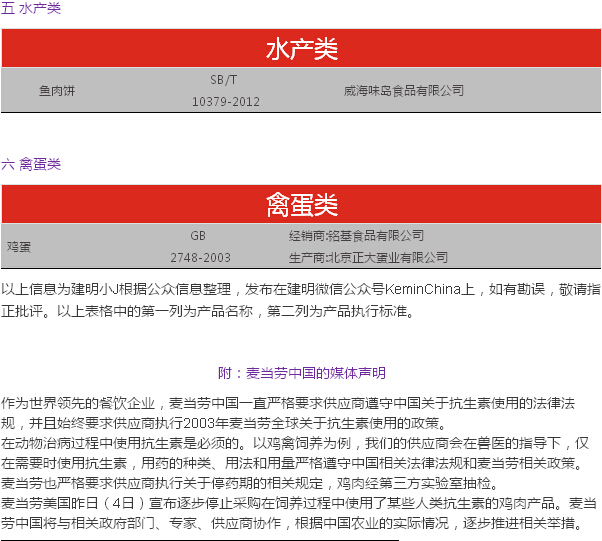Click the heading '附：麦当劳中国的媒体声明'

pos(301,373)
